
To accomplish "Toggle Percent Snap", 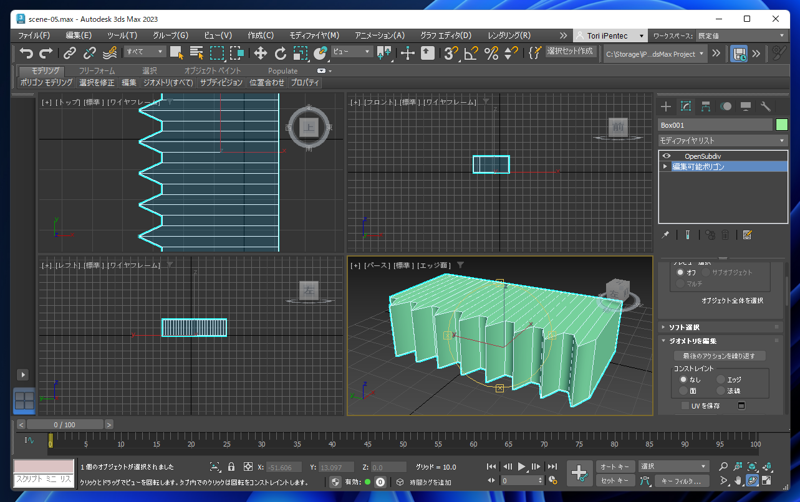I will click(491, 53).
